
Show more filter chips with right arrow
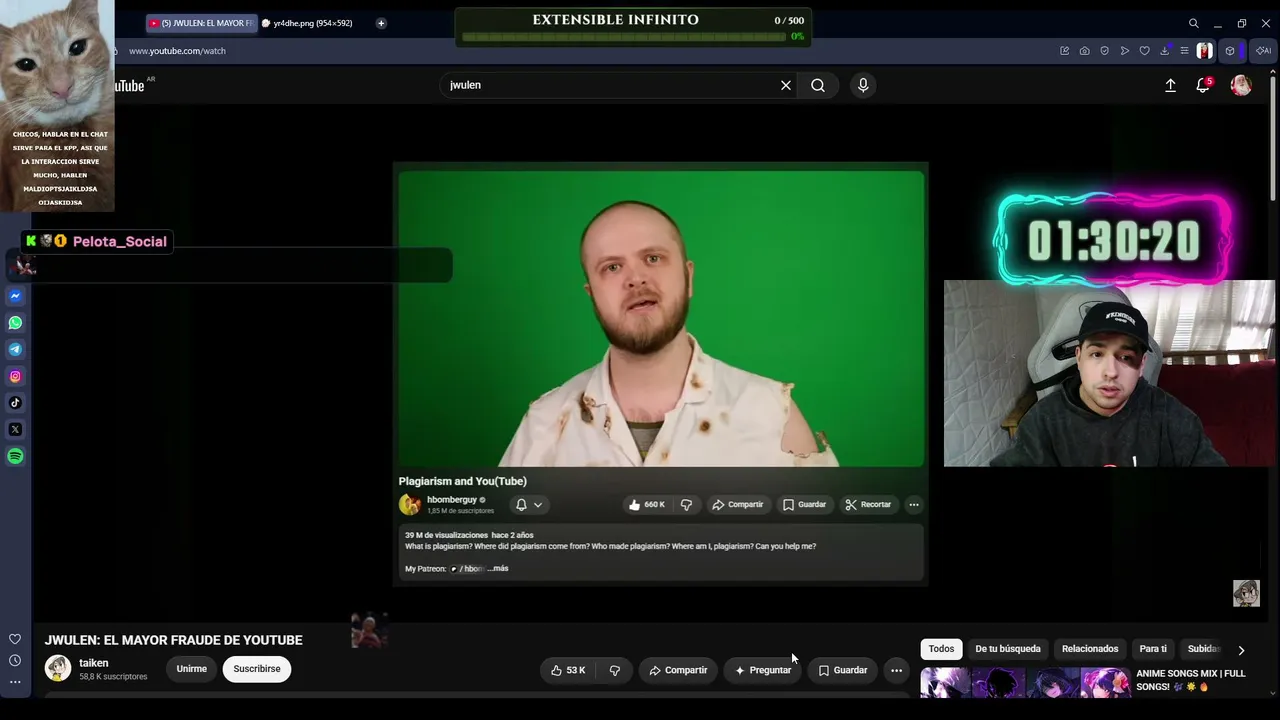click(1241, 650)
